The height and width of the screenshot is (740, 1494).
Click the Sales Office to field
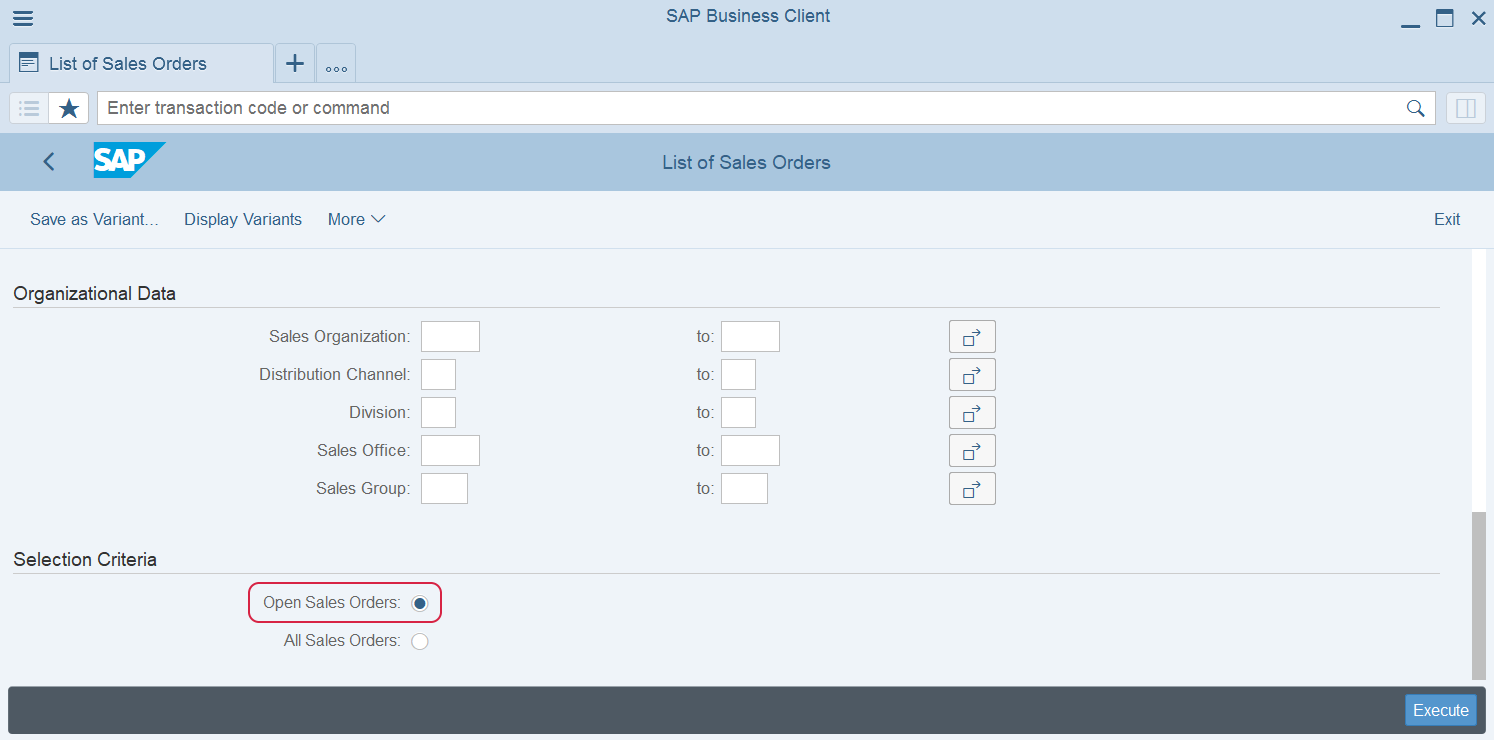pyautogui.click(x=750, y=451)
